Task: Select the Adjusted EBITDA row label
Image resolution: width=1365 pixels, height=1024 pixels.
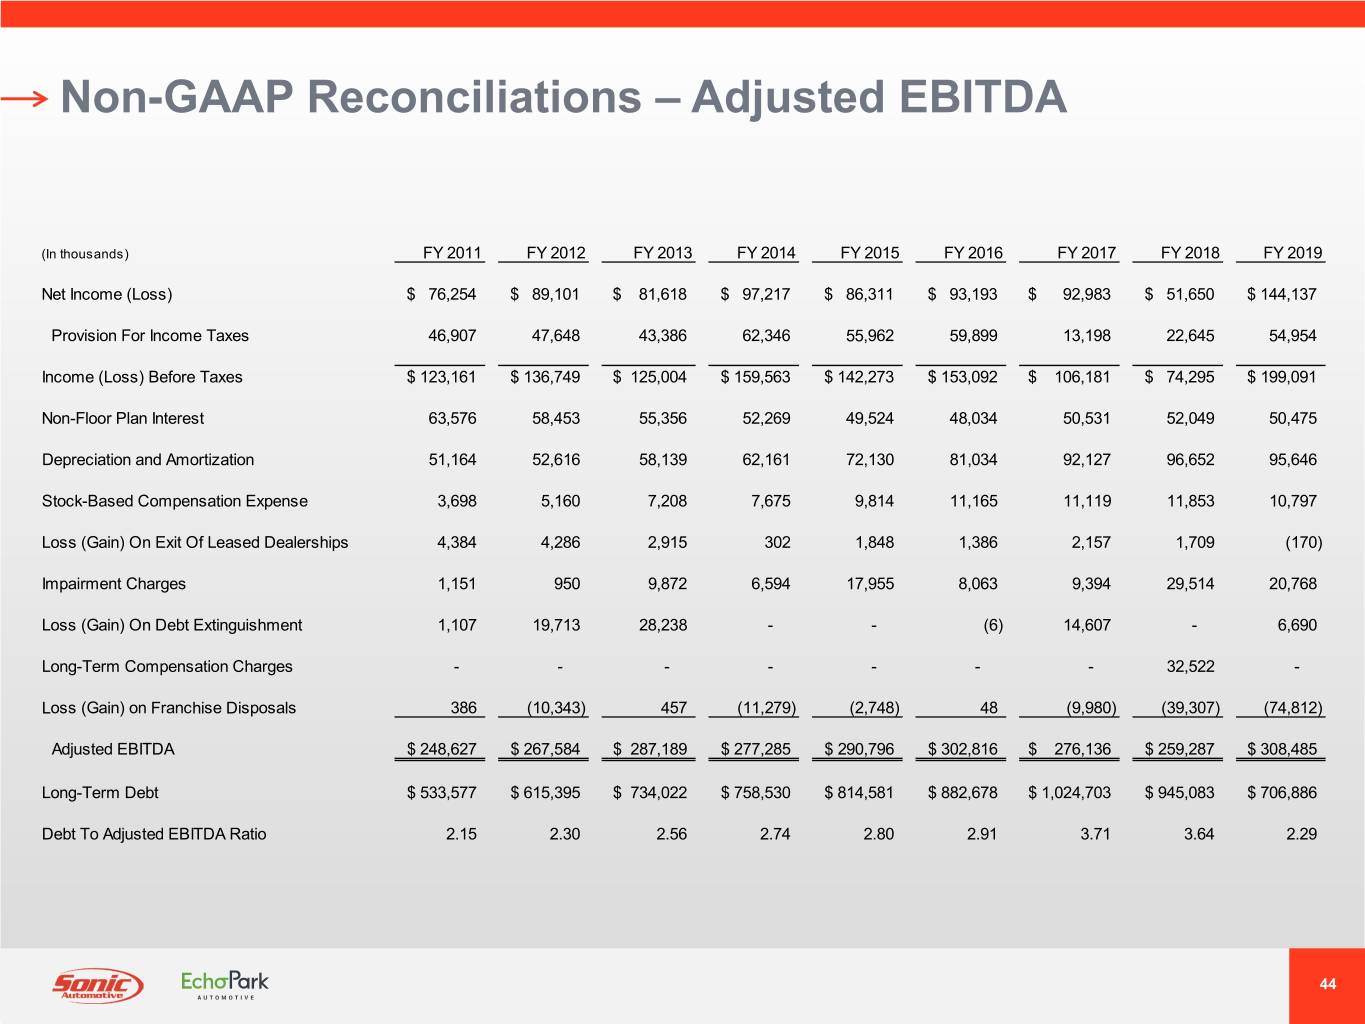Action: pyautogui.click(x=113, y=749)
